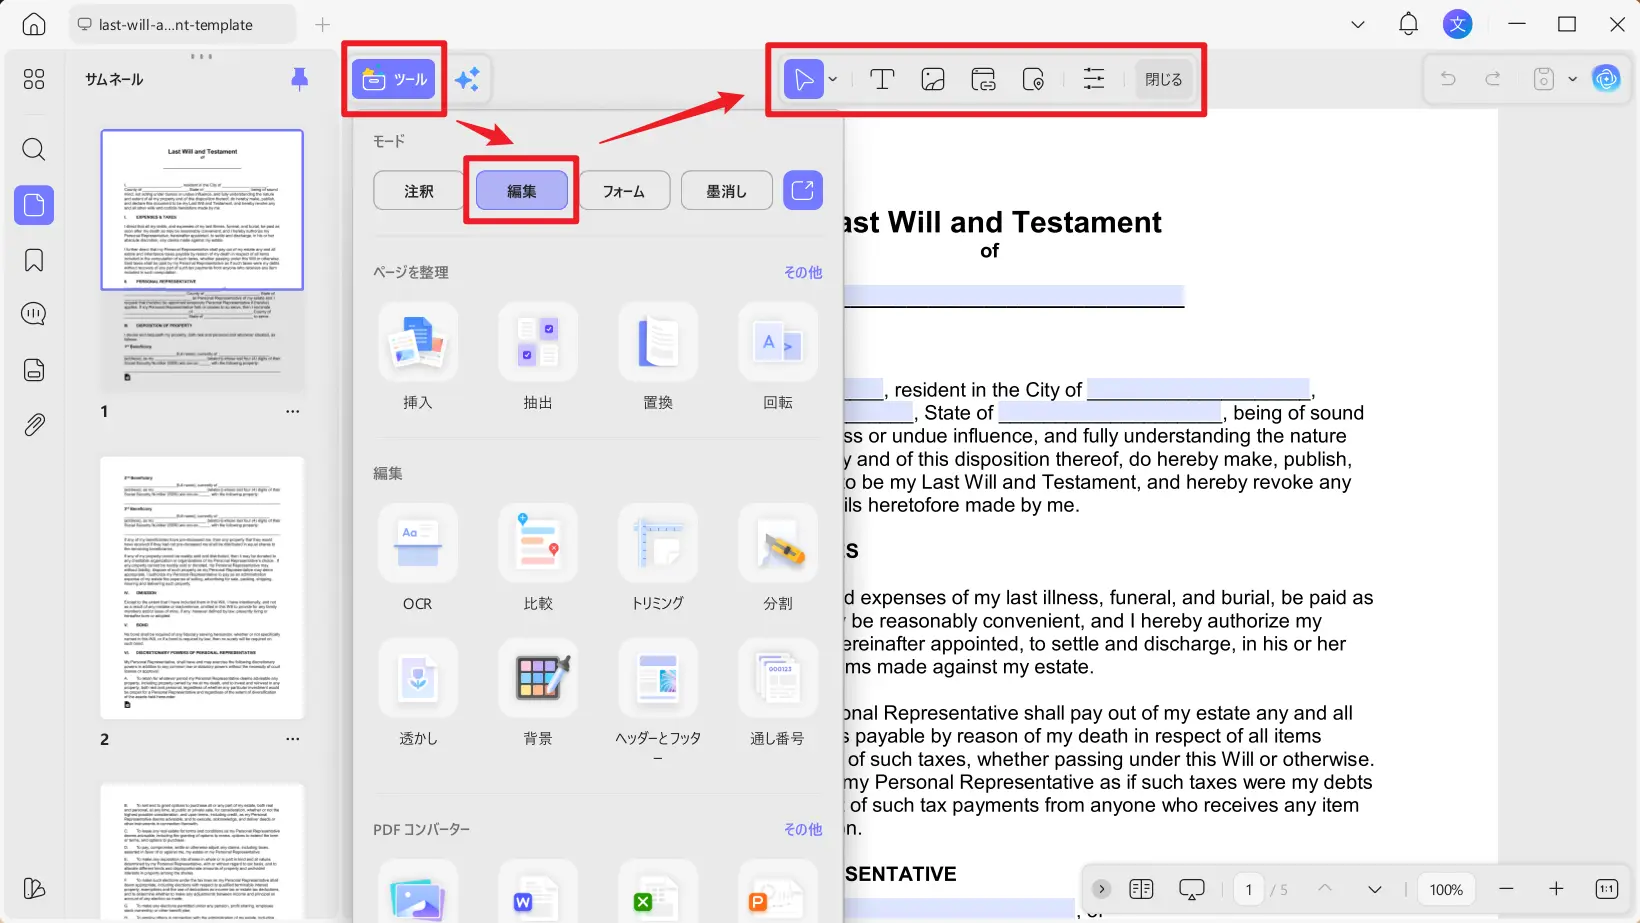Viewport: 1640px width, 923px height.
Task: Open the comments panel icon in sidebar
Action: pos(34,314)
